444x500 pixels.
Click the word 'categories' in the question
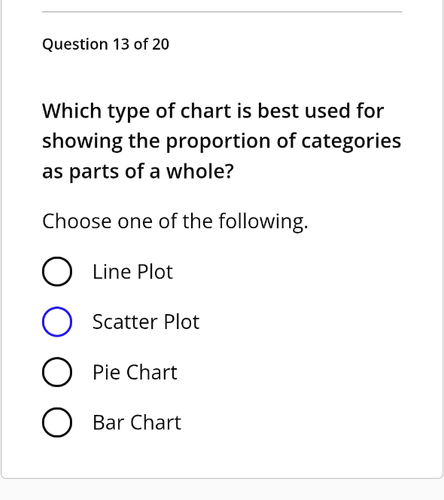pos(351,141)
